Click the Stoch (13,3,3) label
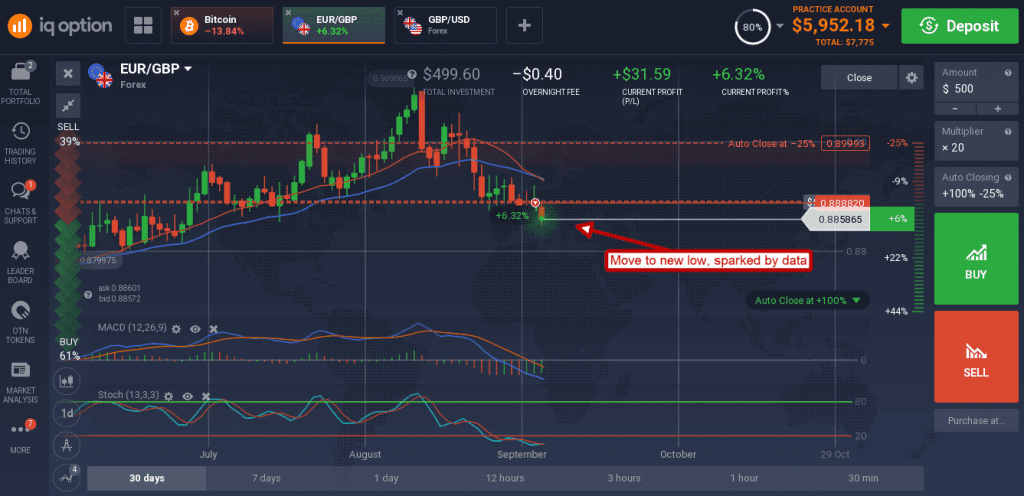The height and width of the screenshot is (496, 1024). (129, 394)
